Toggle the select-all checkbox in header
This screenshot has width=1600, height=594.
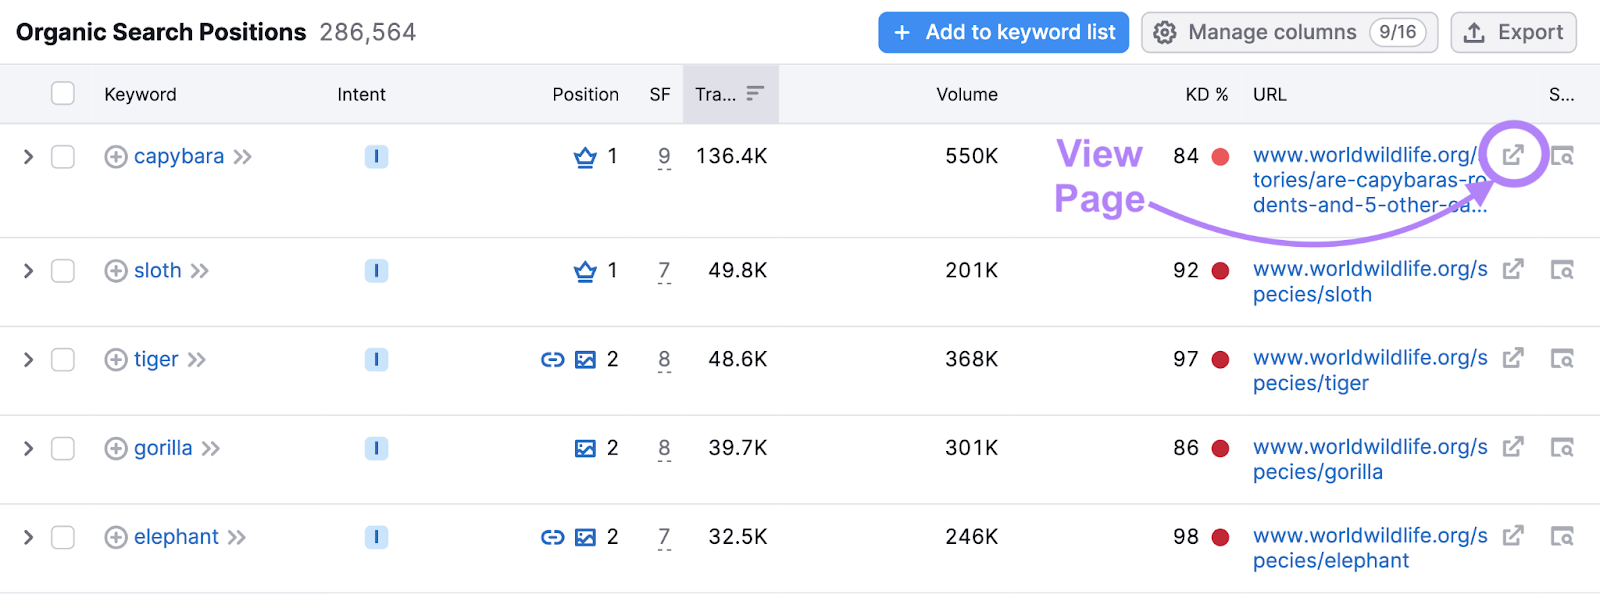63,94
